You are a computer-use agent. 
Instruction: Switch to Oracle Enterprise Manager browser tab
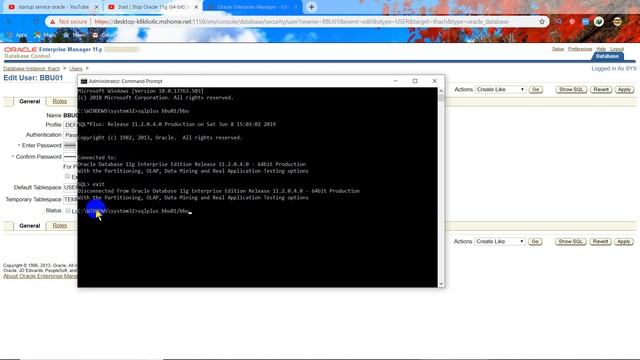tap(252, 7)
